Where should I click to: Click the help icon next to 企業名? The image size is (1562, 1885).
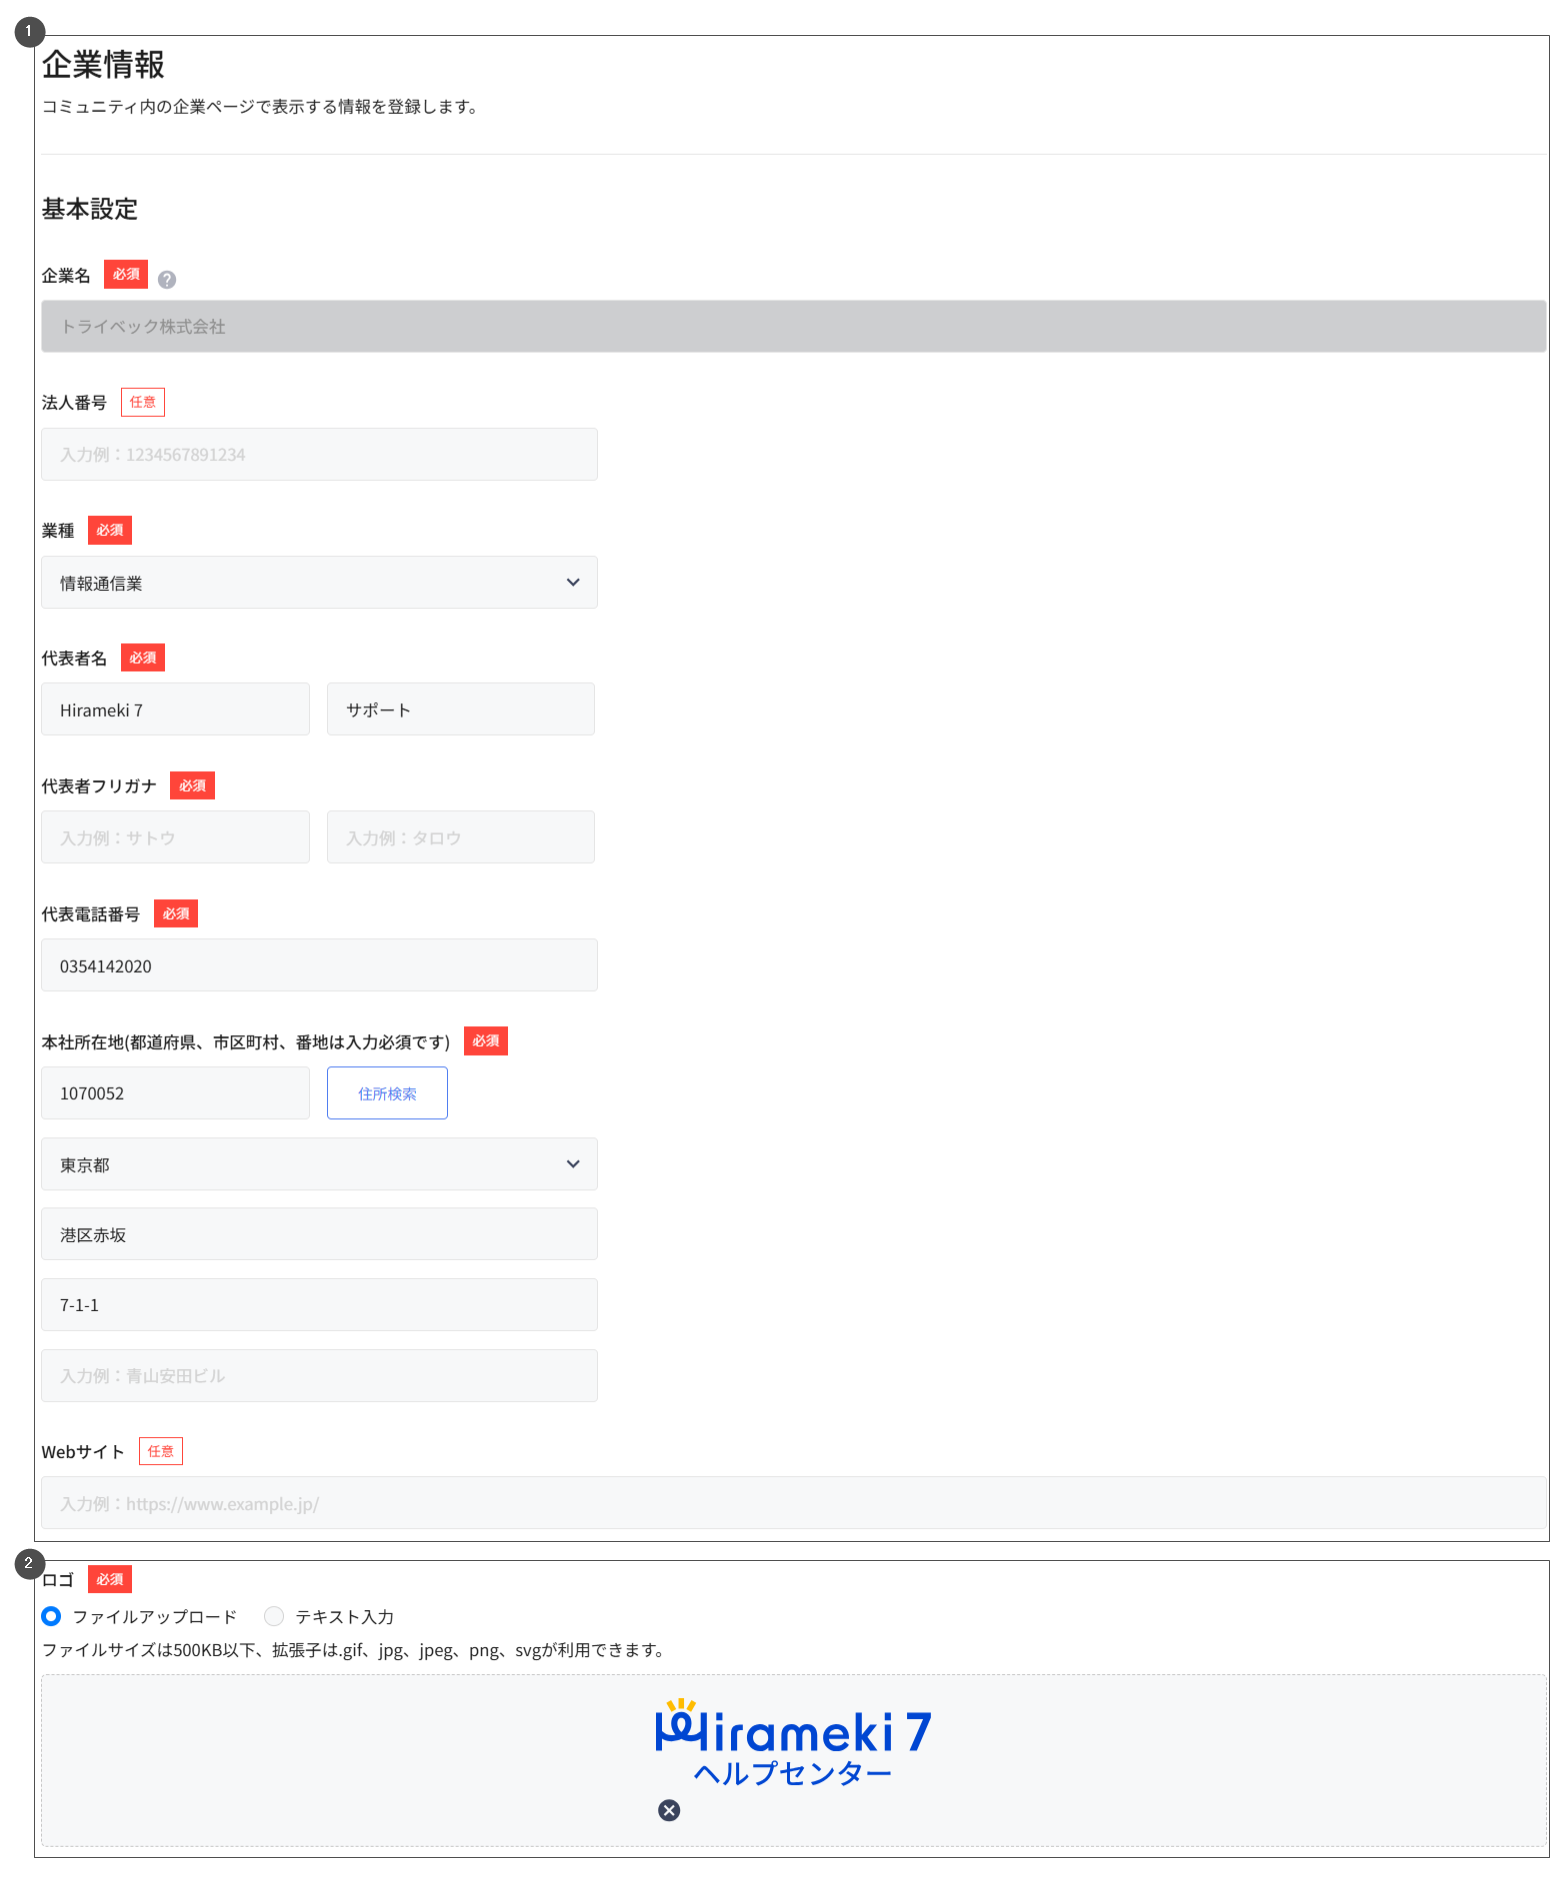click(167, 280)
